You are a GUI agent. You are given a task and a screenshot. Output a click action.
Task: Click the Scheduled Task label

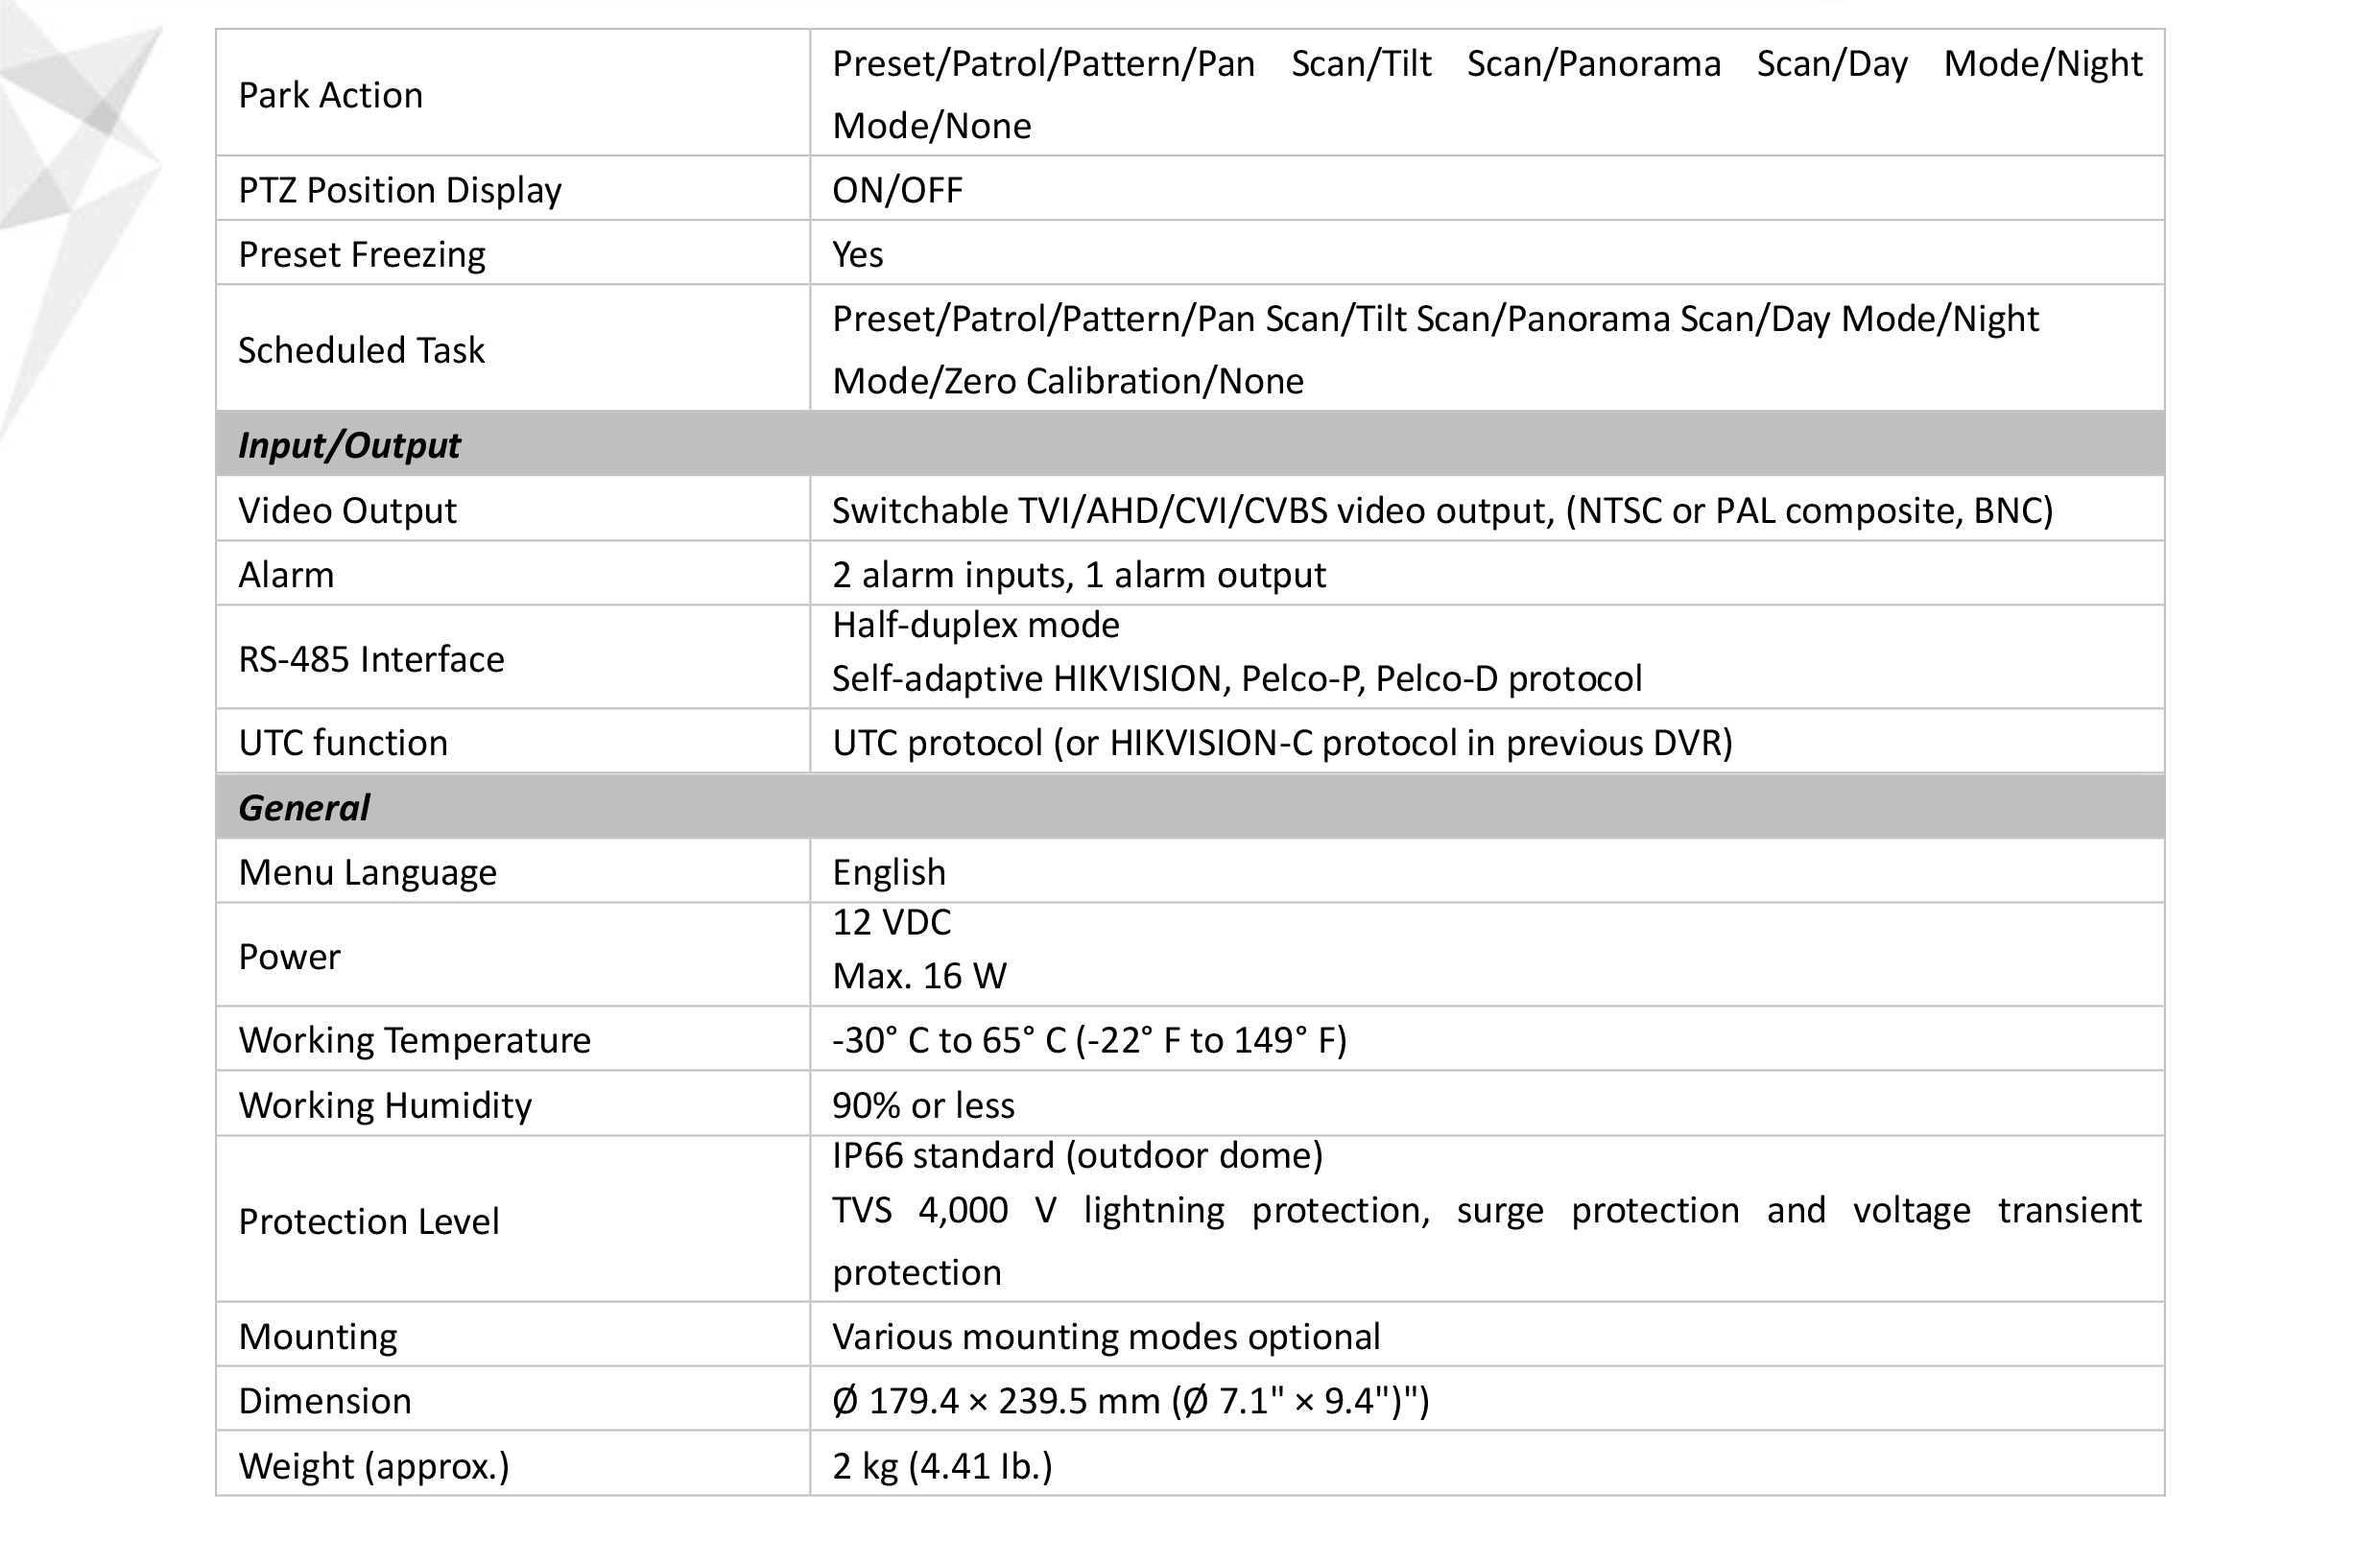(360, 350)
